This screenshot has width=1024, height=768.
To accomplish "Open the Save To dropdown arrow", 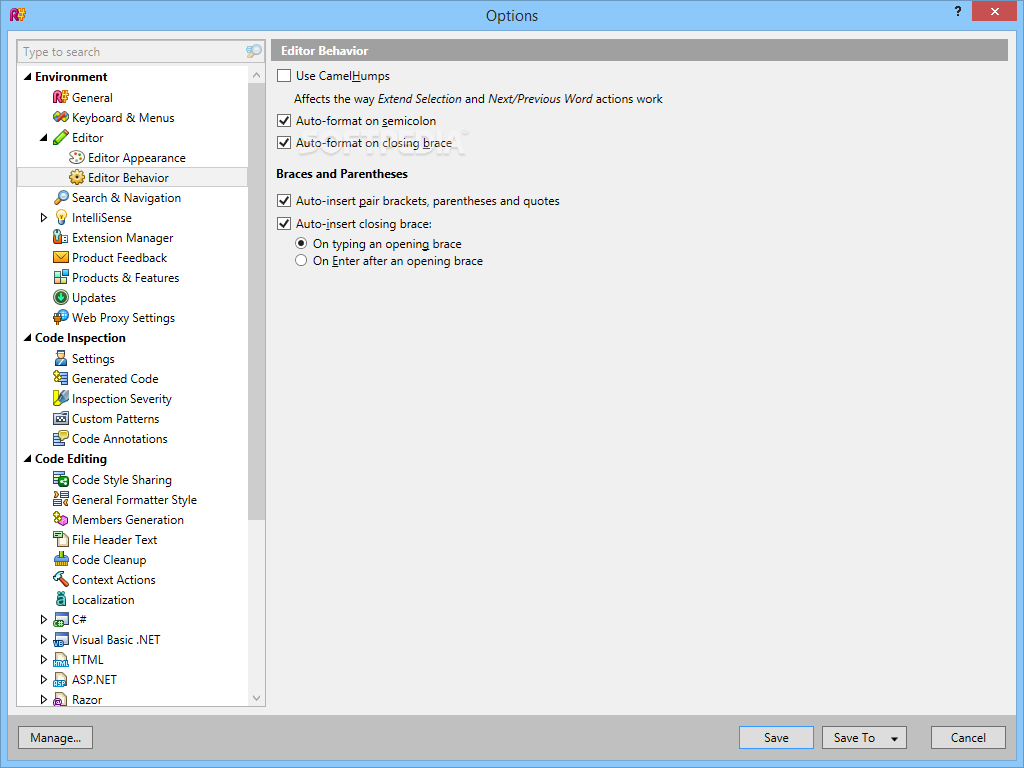I will 894,738.
